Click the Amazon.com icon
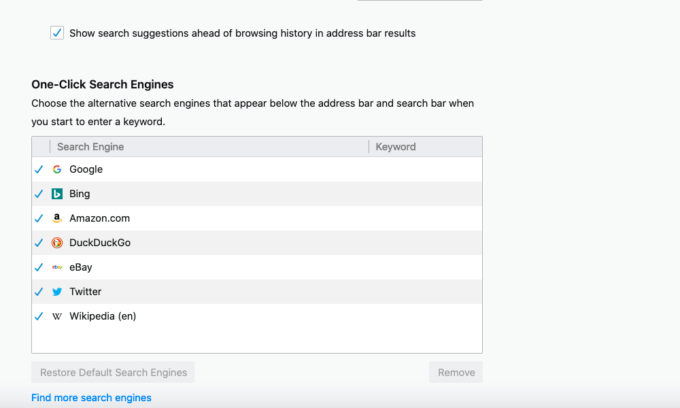680x408 pixels. tap(57, 218)
